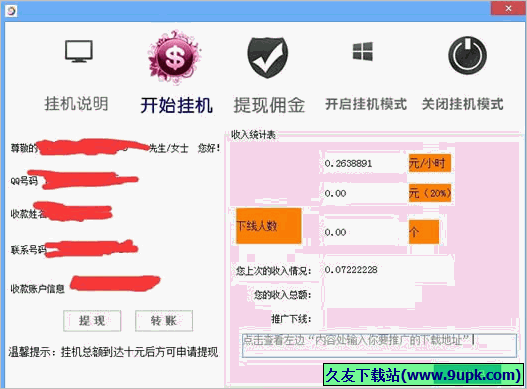Click the 收款账户信息 label

[x=37, y=289]
